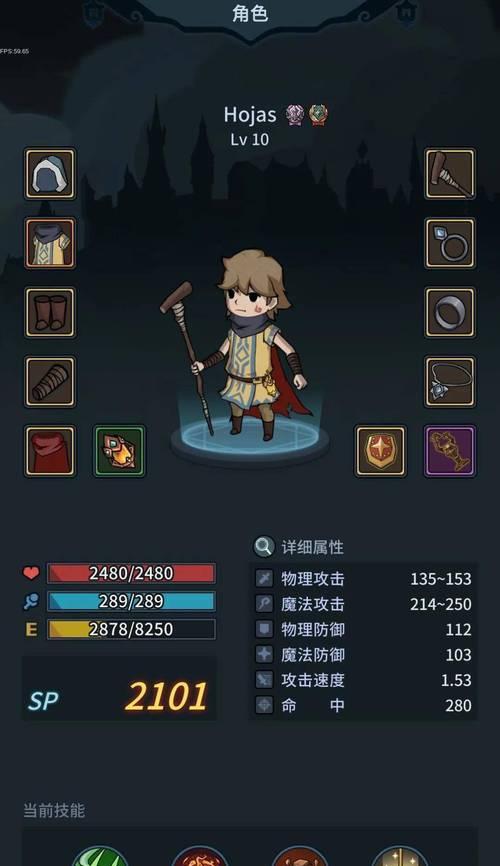The image size is (500, 866).
Task: Tap the first badge beside Hojas
Action: pyautogui.click(x=295, y=115)
